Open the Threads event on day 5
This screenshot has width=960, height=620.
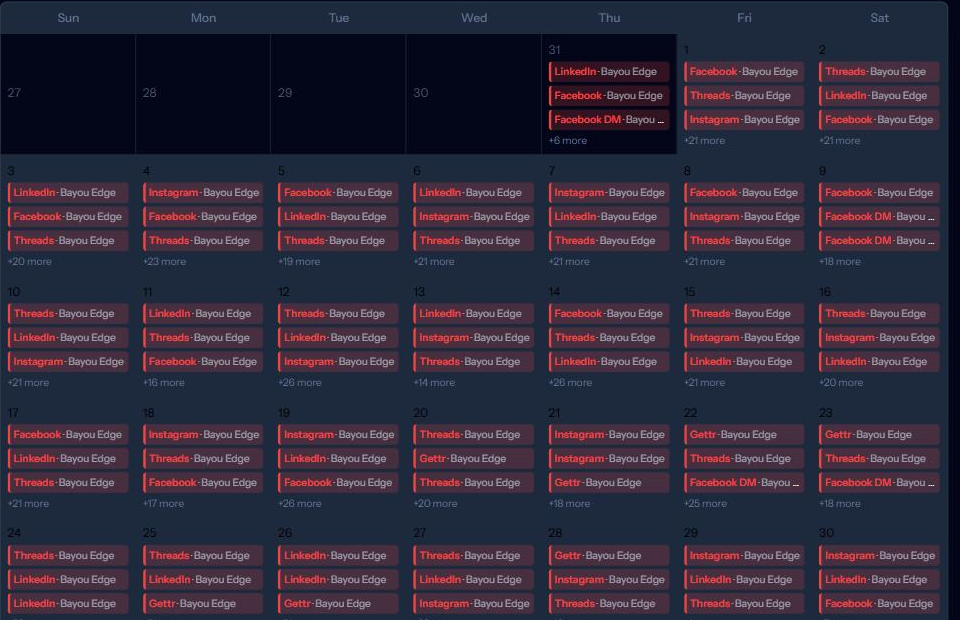(x=339, y=241)
